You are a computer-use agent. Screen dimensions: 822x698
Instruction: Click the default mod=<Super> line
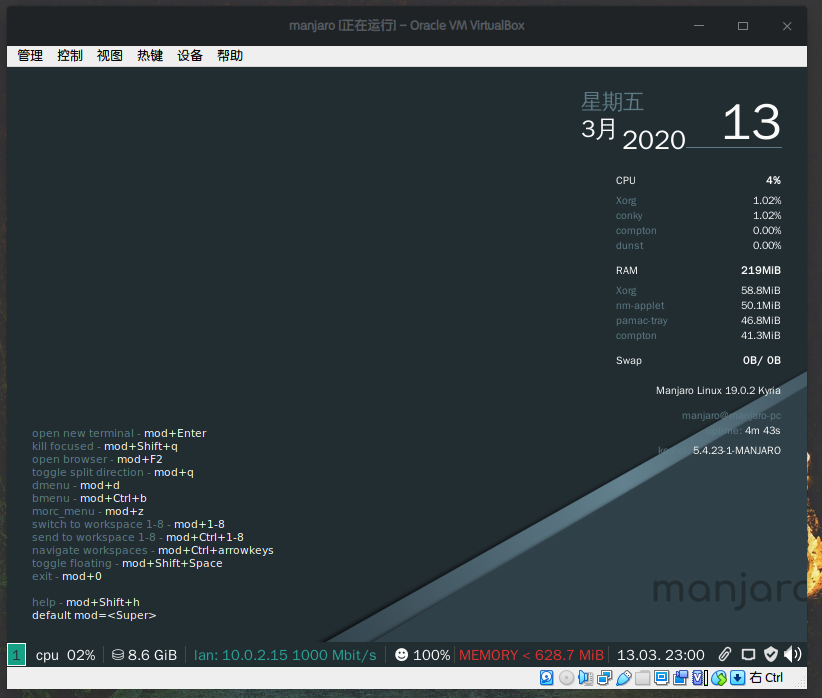(94, 615)
